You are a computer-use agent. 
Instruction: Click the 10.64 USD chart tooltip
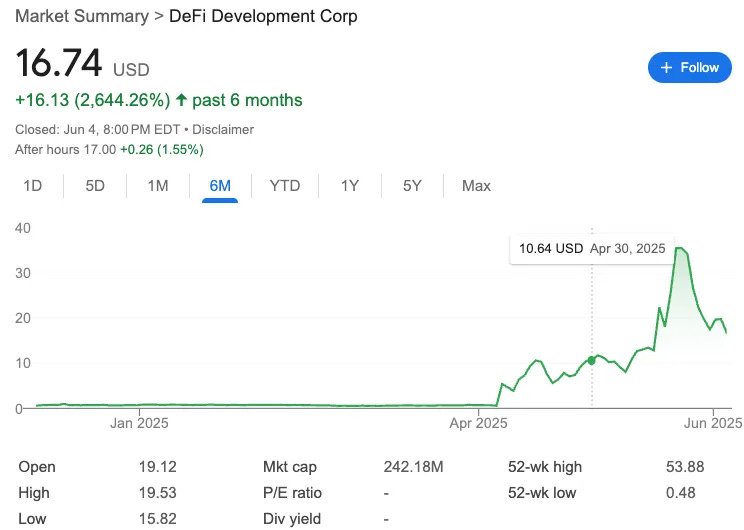tap(592, 249)
